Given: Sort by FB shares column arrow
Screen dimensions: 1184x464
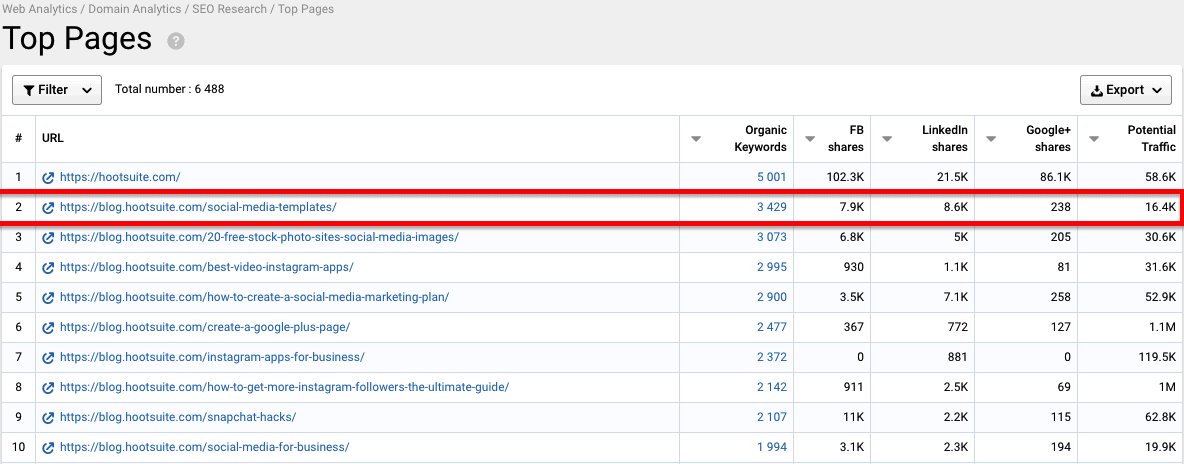Looking at the screenshot, I should coord(810,139).
